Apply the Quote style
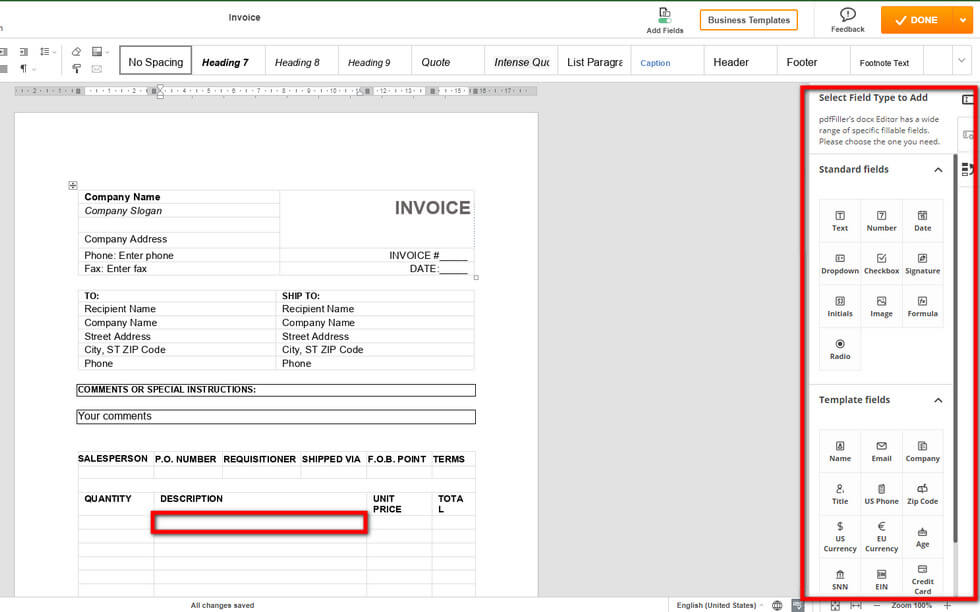Viewport: 980px width, 612px height. (436, 61)
